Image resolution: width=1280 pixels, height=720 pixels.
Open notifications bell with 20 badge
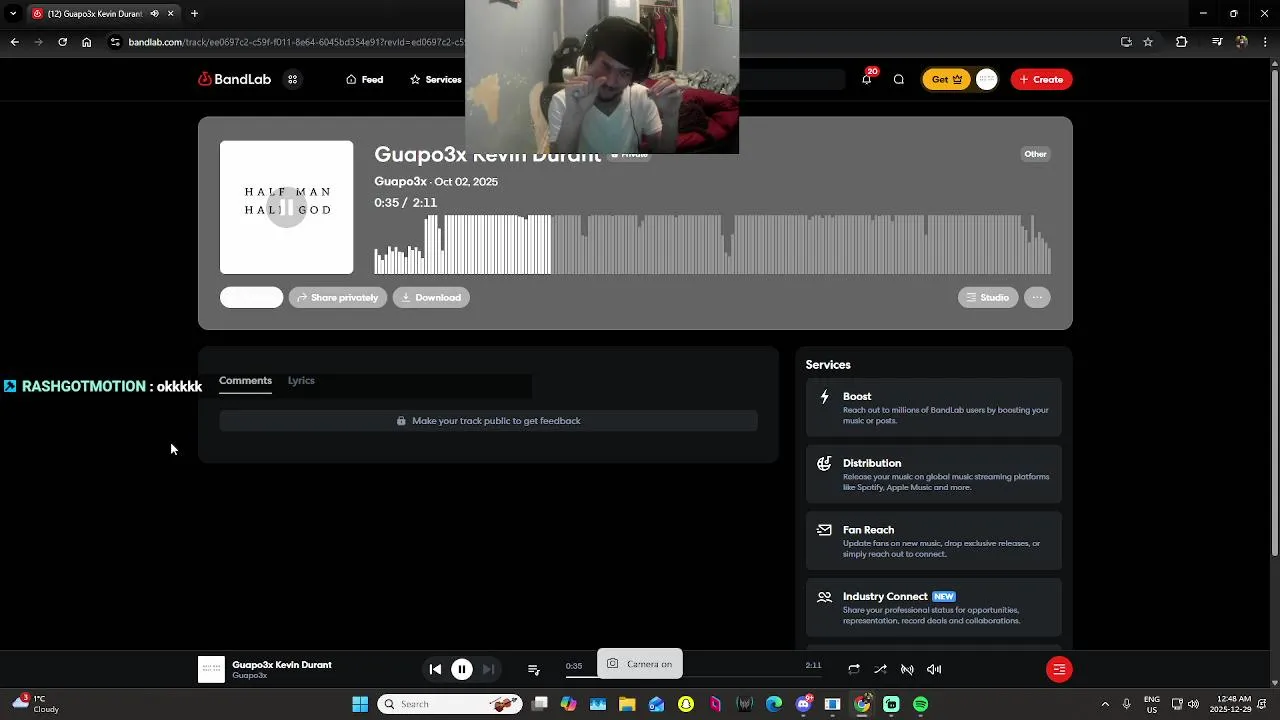tap(867, 79)
